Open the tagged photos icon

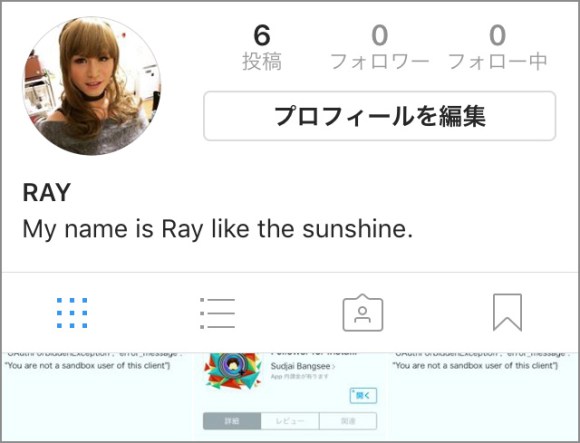tap(362, 313)
